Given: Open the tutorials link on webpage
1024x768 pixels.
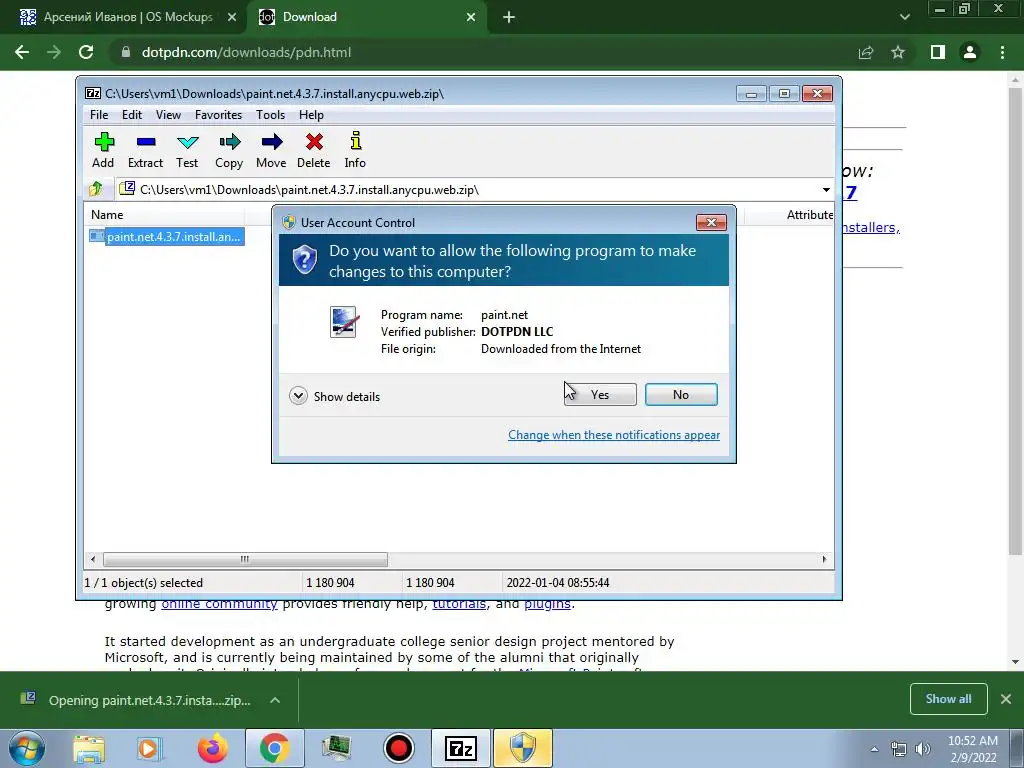Looking at the screenshot, I should coord(459,603).
